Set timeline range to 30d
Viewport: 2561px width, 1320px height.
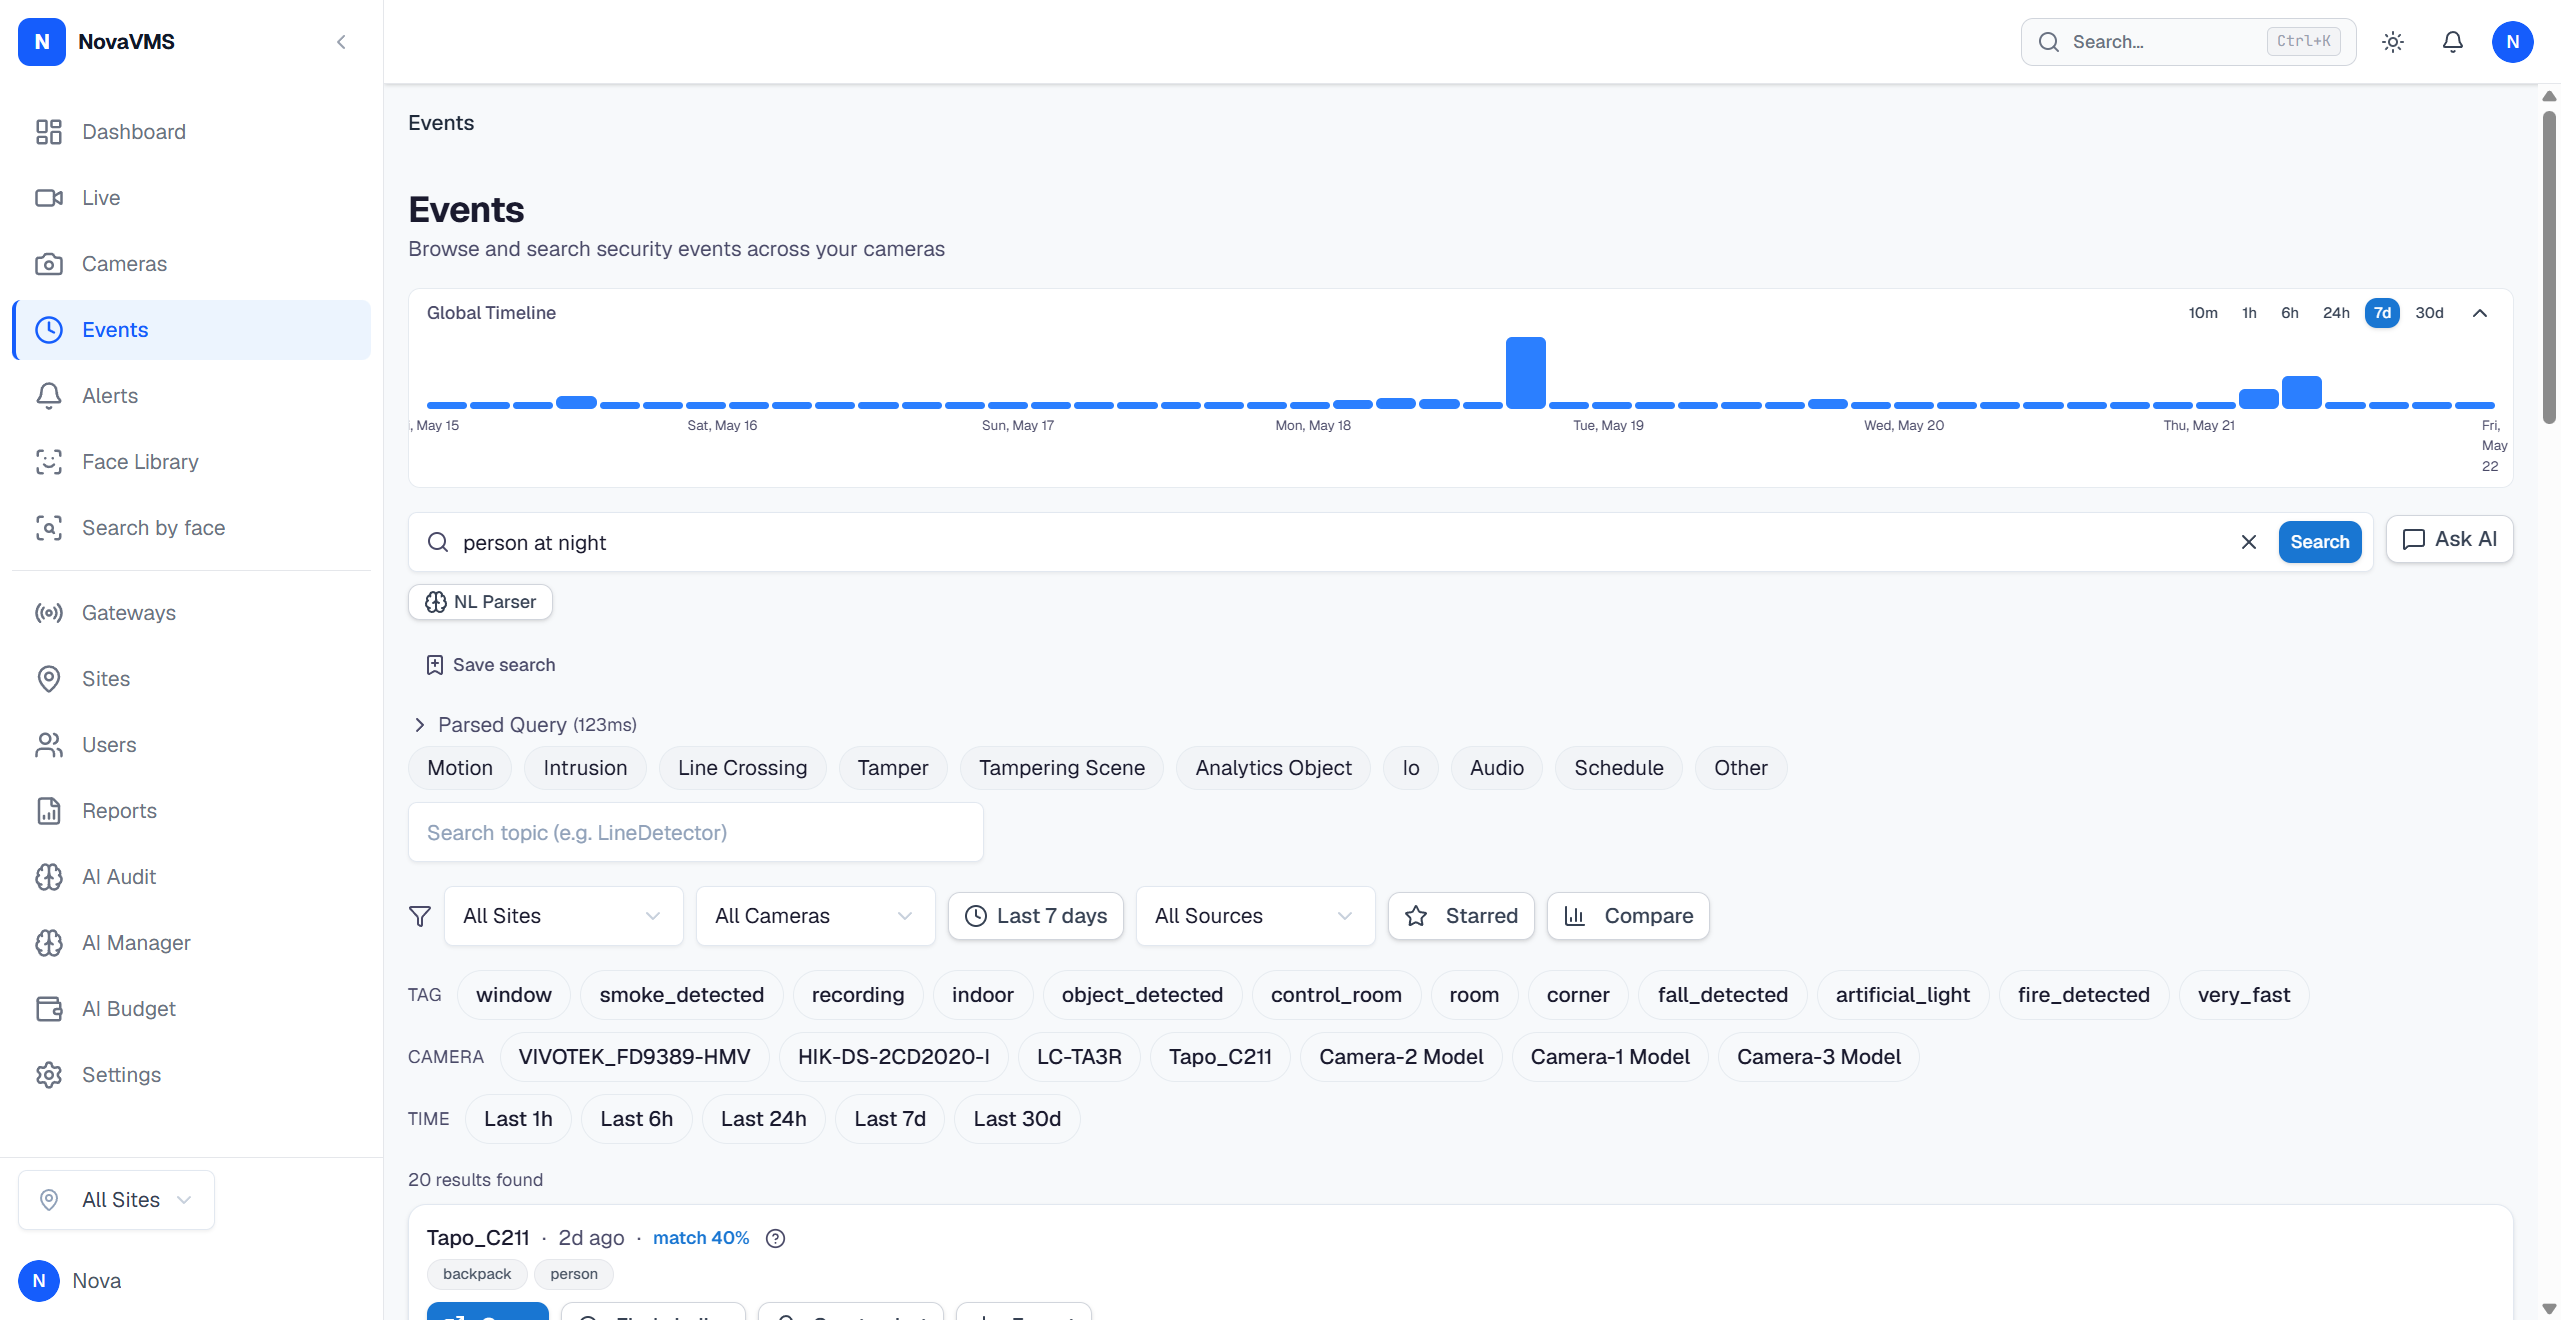[x=2429, y=313]
